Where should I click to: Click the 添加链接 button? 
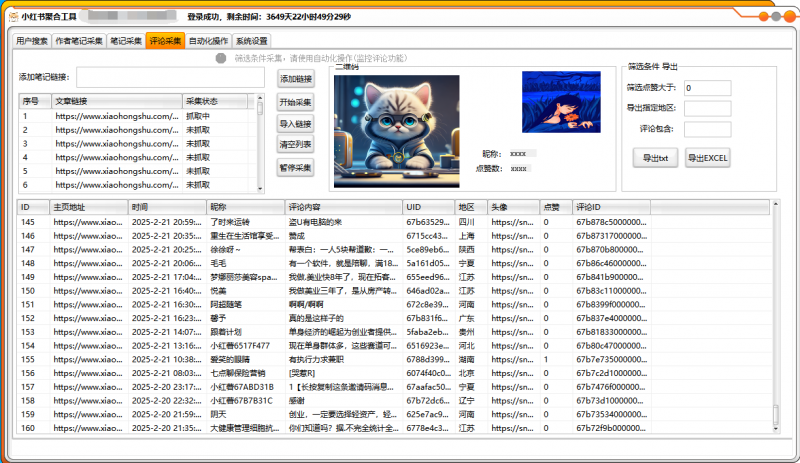[x=295, y=79]
